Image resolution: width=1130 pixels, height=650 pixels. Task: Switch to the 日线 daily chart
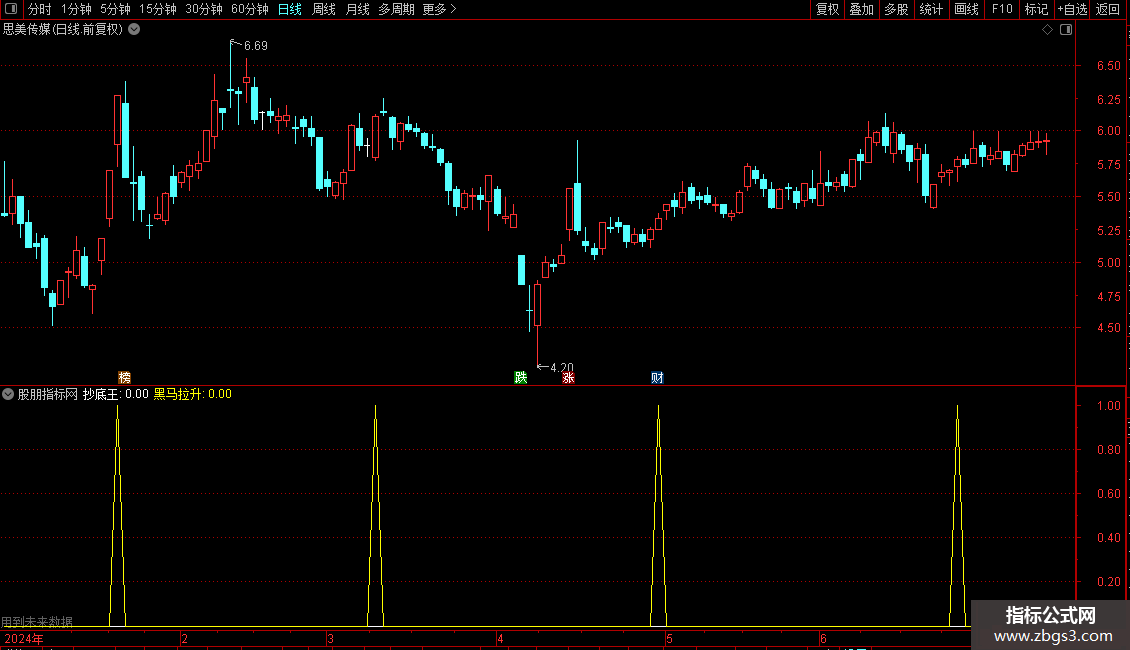(290, 9)
